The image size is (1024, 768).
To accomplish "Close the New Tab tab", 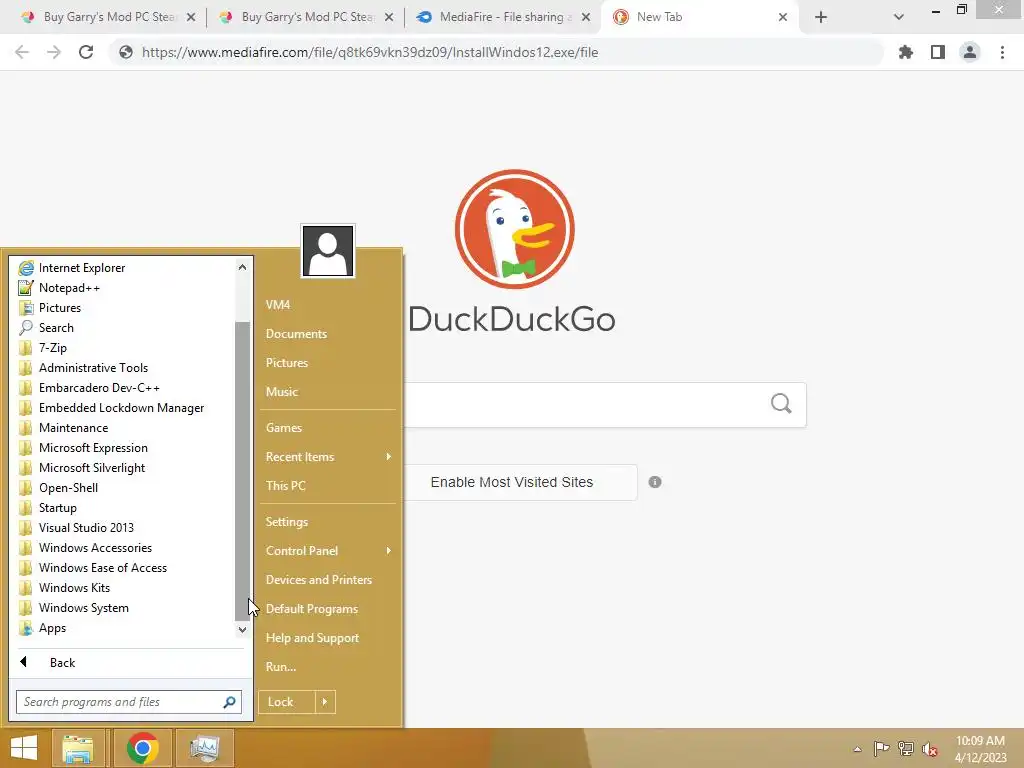I will [783, 18].
